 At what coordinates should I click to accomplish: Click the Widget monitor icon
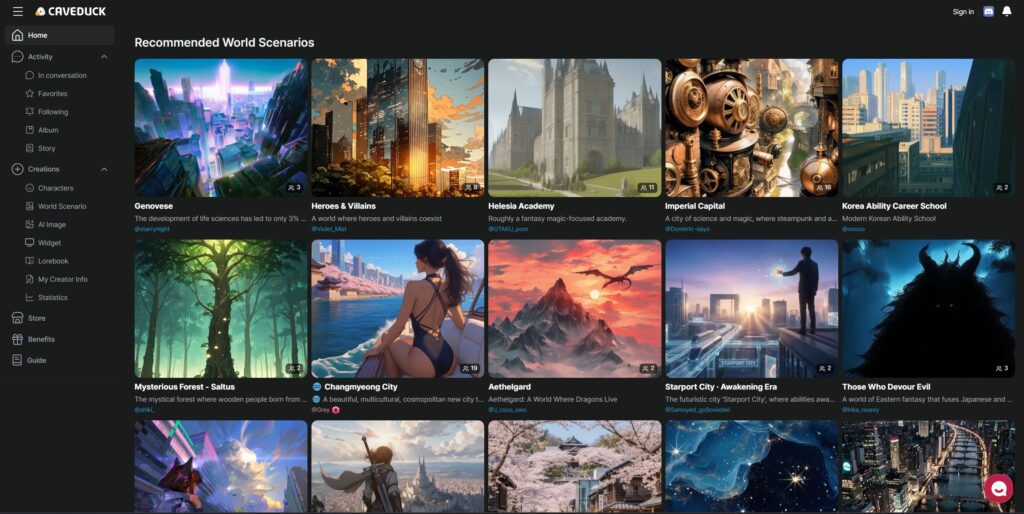pos(29,242)
